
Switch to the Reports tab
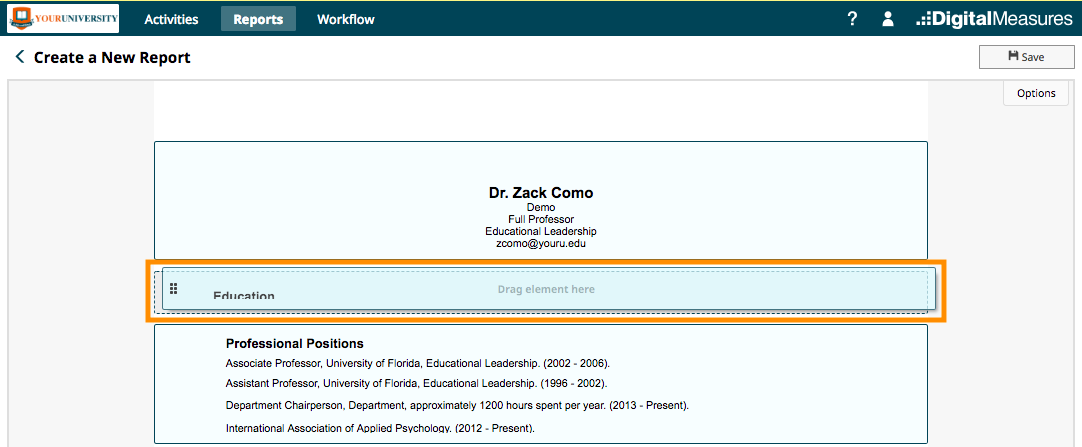[258, 19]
